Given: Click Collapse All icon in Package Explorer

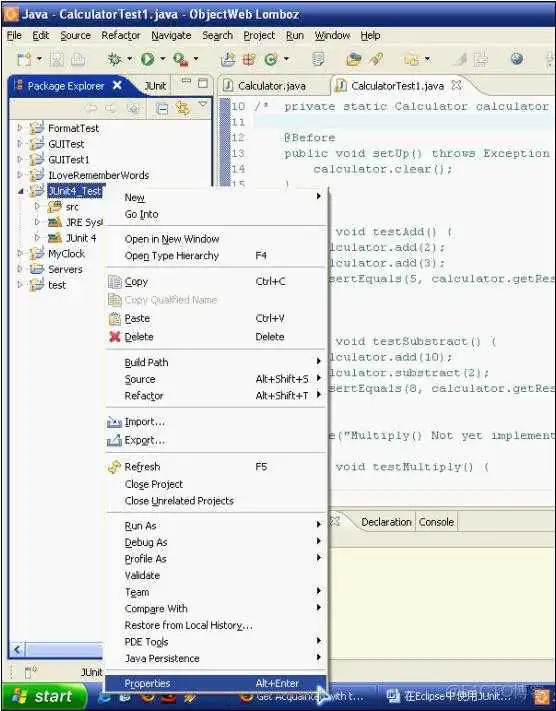Looking at the screenshot, I should tap(162, 108).
